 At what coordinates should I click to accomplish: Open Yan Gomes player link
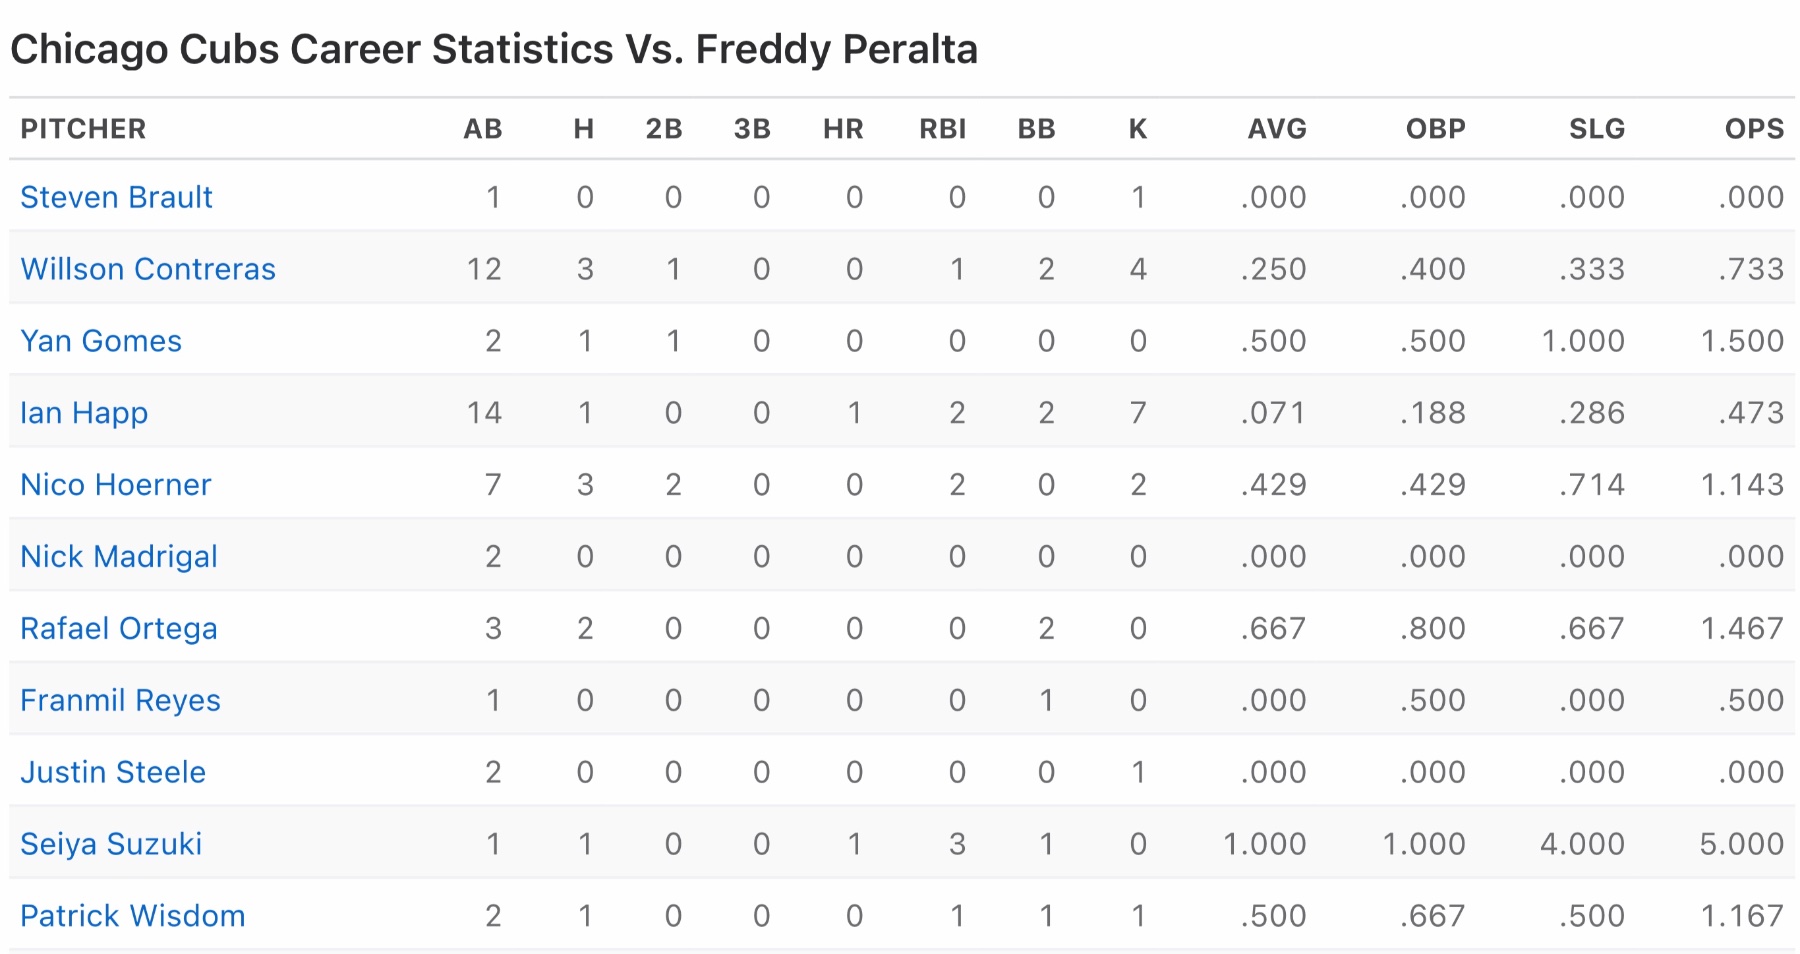pos(101,341)
